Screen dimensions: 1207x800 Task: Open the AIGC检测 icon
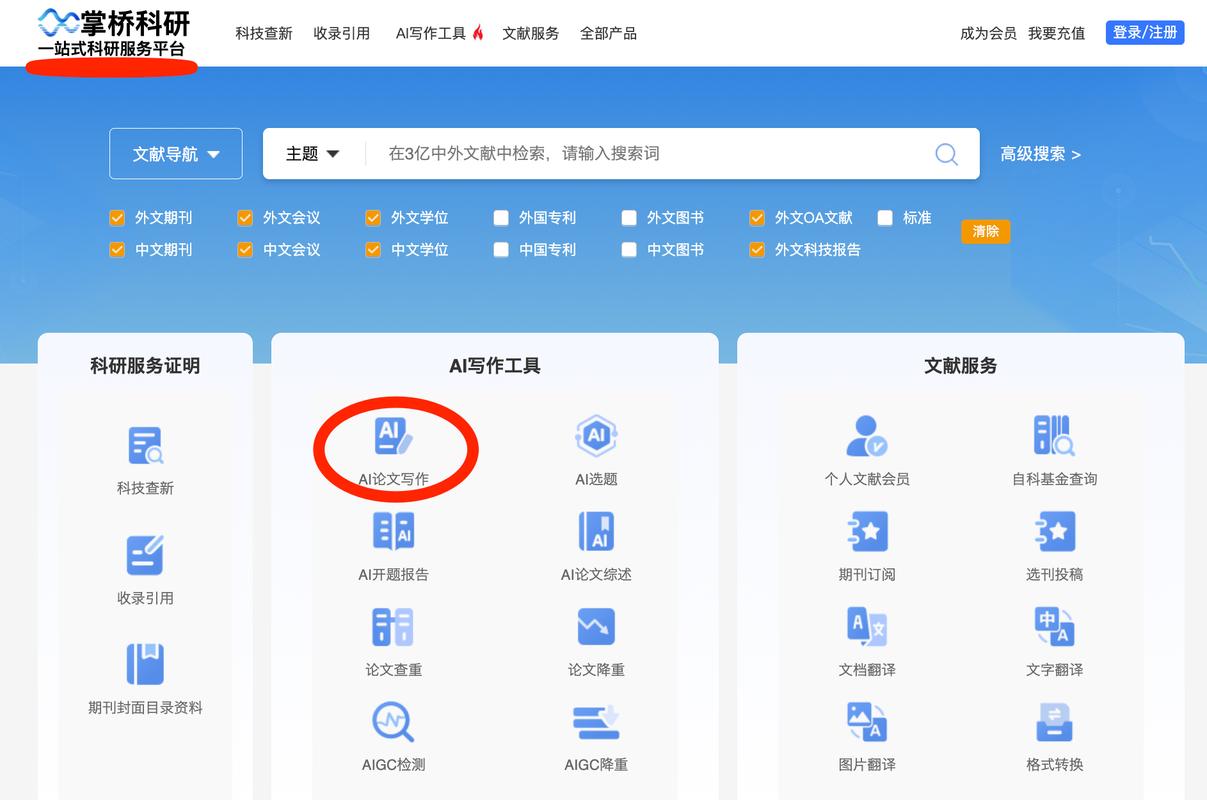coord(393,722)
